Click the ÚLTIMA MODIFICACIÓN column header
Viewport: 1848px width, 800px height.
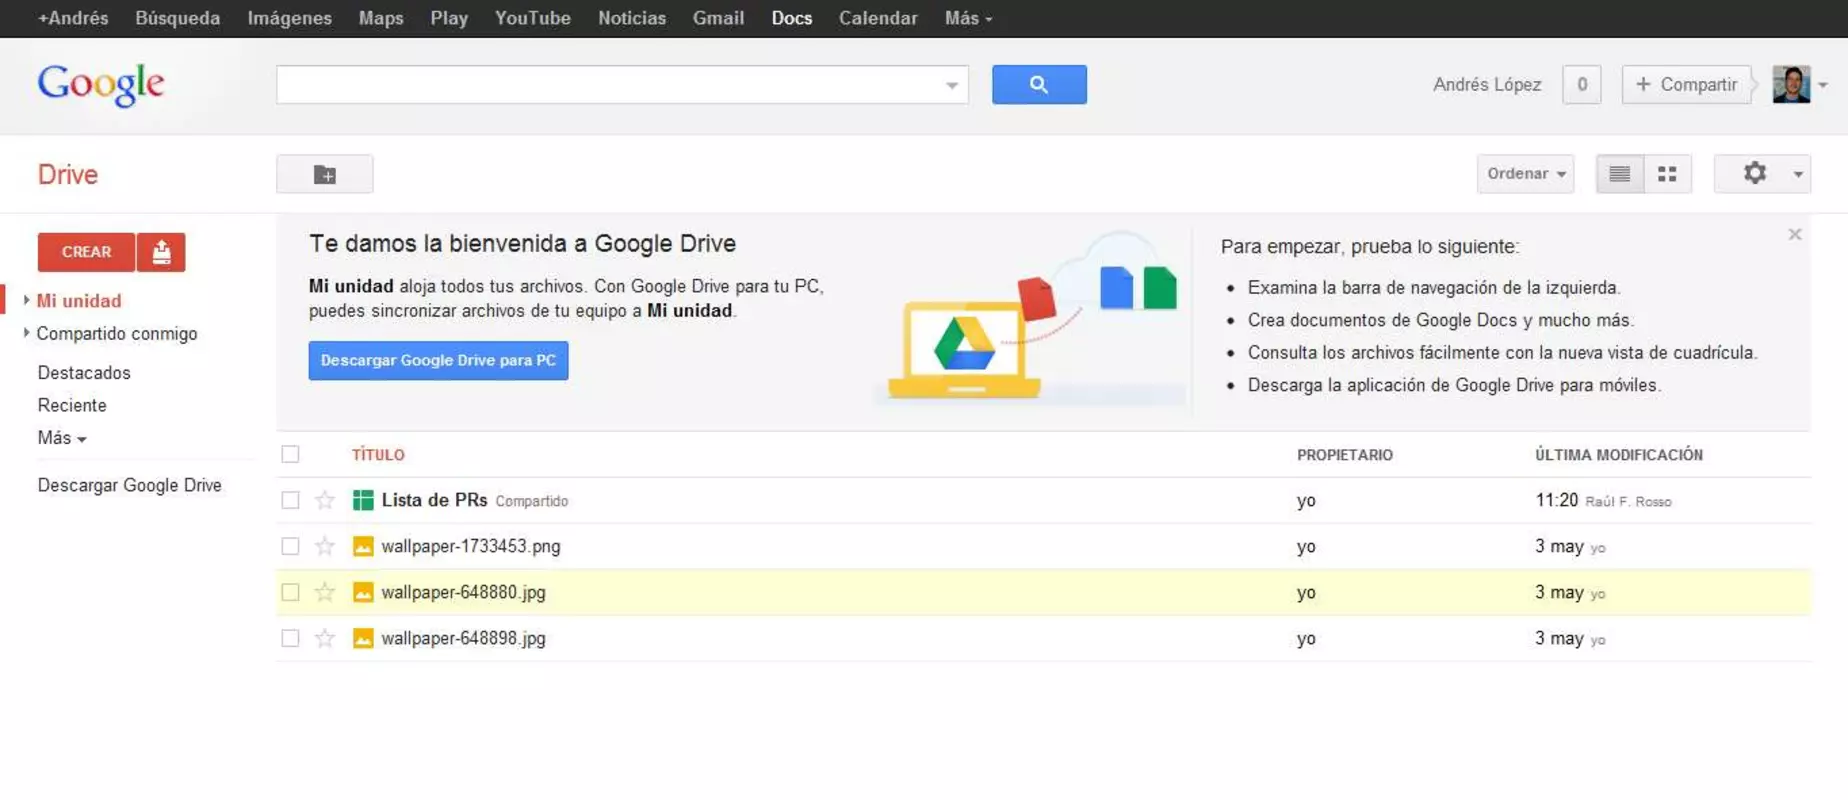(x=1619, y=455)
